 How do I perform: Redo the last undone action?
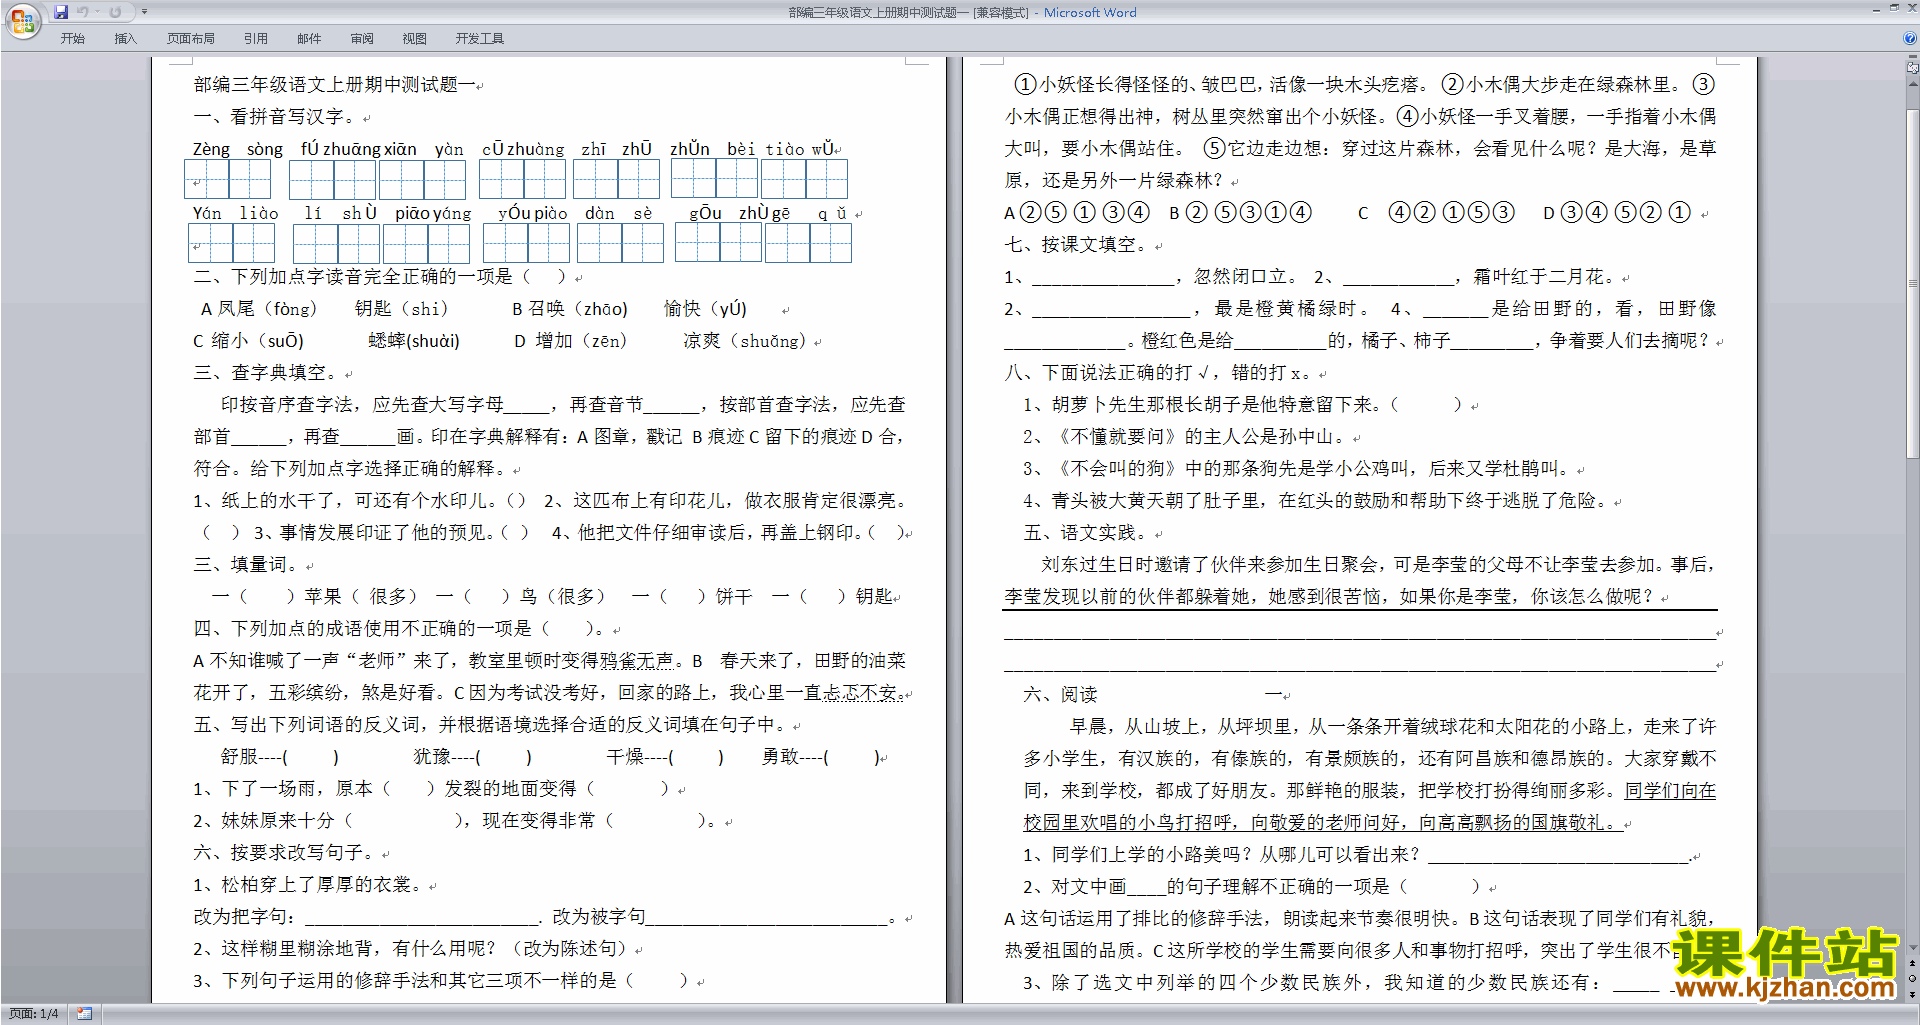click(x=115, y=12)
